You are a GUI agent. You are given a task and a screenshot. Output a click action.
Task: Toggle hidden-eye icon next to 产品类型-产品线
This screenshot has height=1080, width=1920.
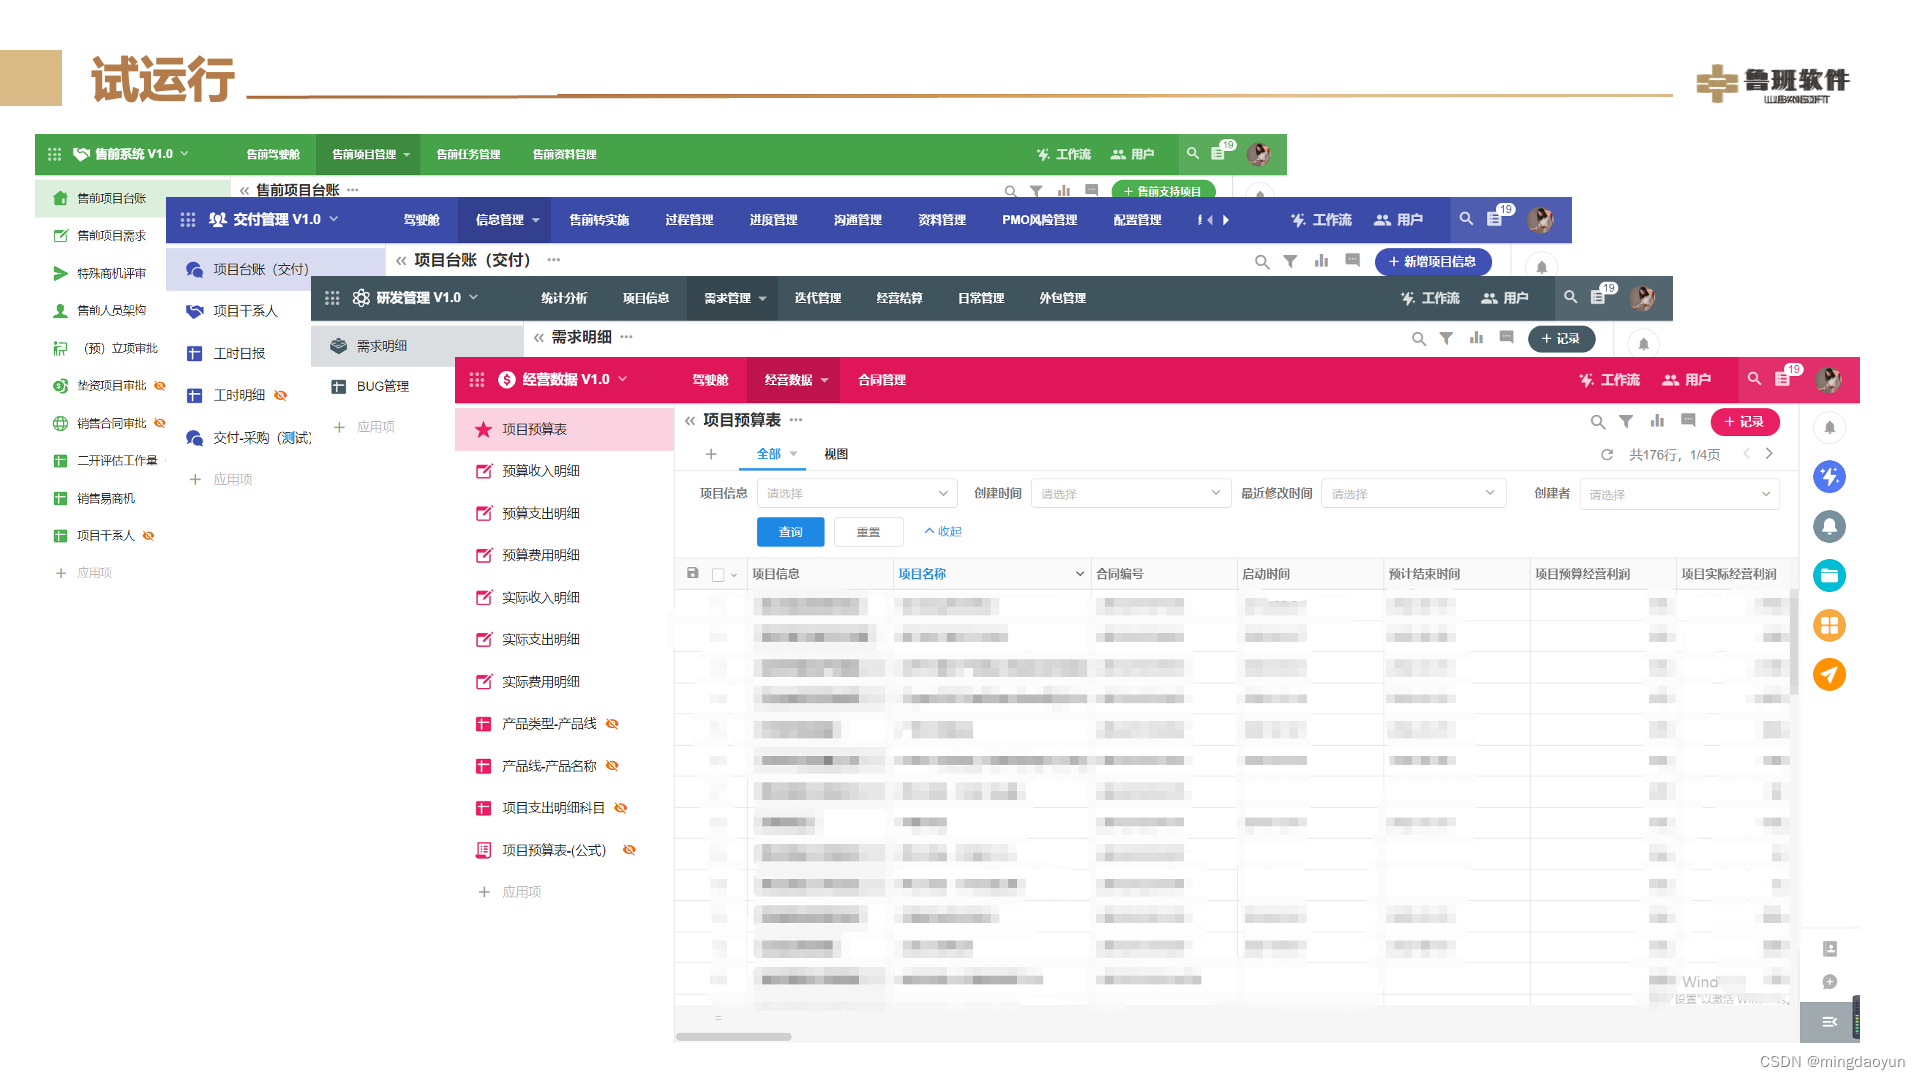coord(613,724)
